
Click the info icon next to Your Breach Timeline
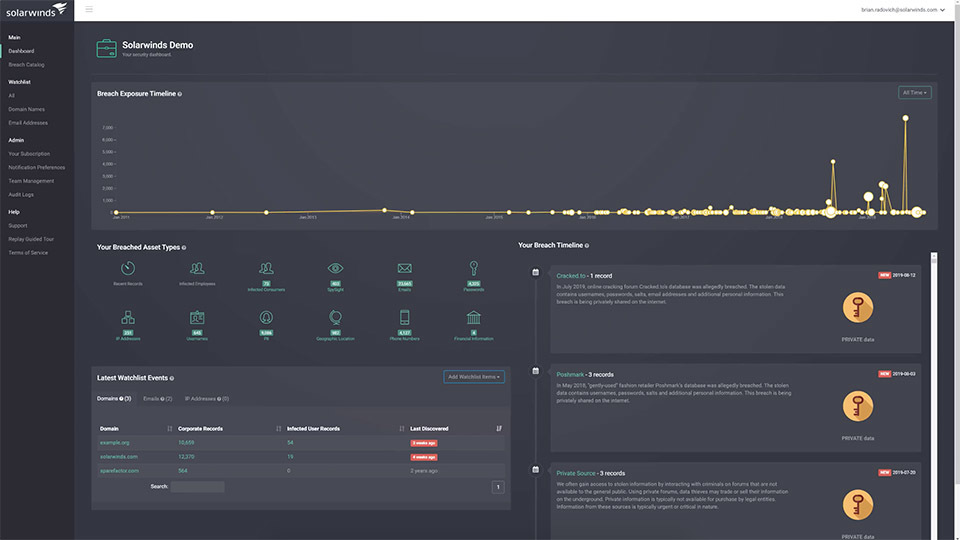click(x=587, y=246)
